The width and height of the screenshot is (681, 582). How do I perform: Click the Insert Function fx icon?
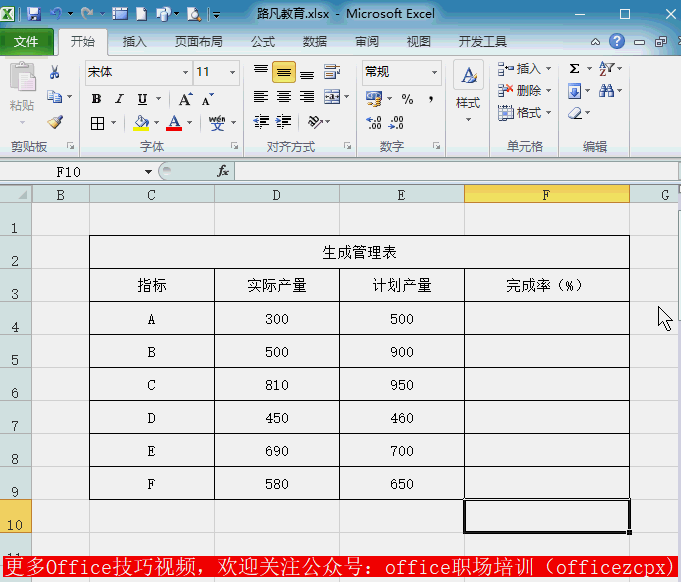(x=223, y=171)
